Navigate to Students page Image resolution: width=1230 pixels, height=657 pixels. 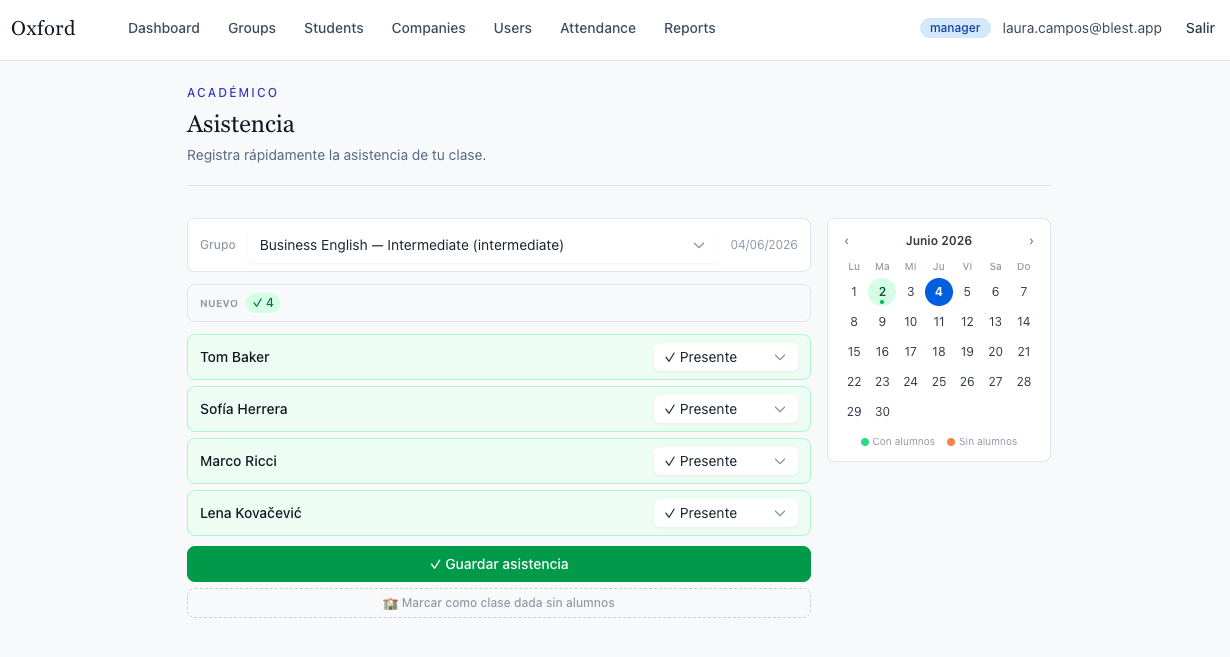pos(334,28)
